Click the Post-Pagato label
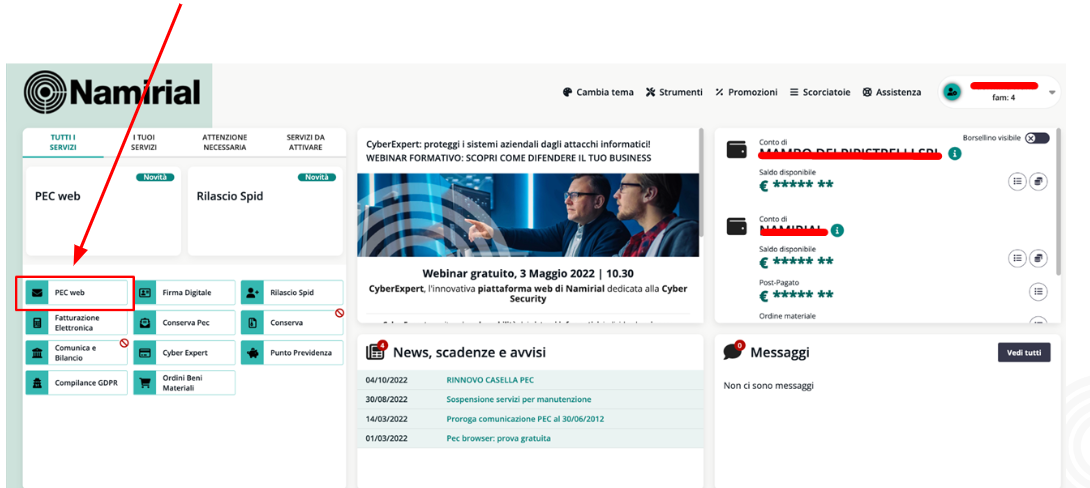The width and height of the screenshot is (1090, 488). tap(779, 283)
